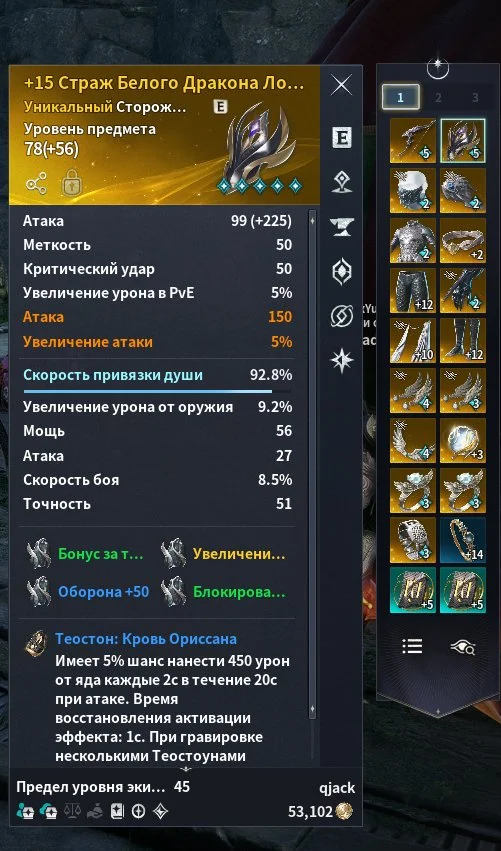501x851 pixels.
Task: Click the balance scales icon at bottom
Action: coord(73,811)
